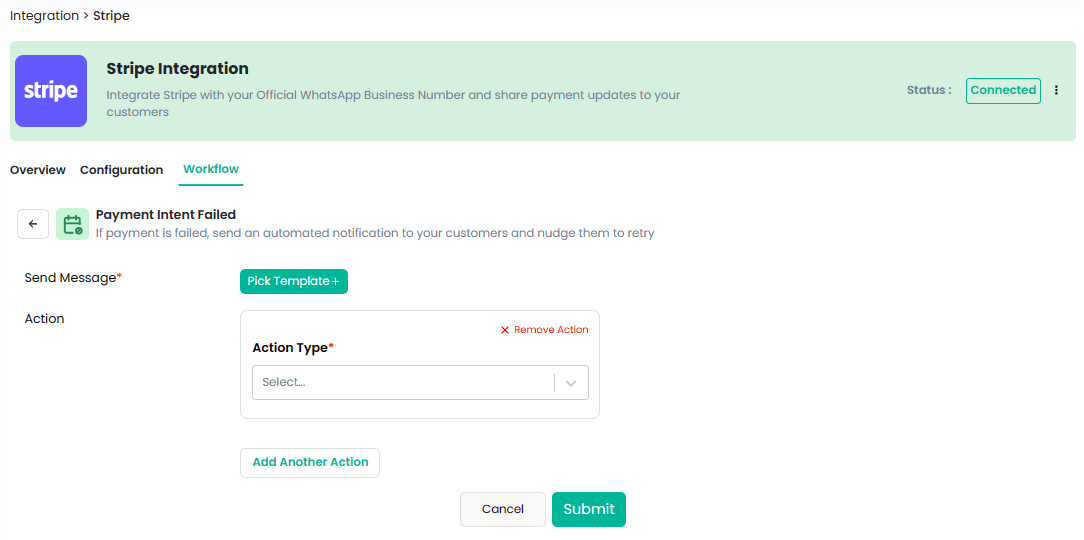
Task: Go back using the left arrow button
Action: coord(33,224)
